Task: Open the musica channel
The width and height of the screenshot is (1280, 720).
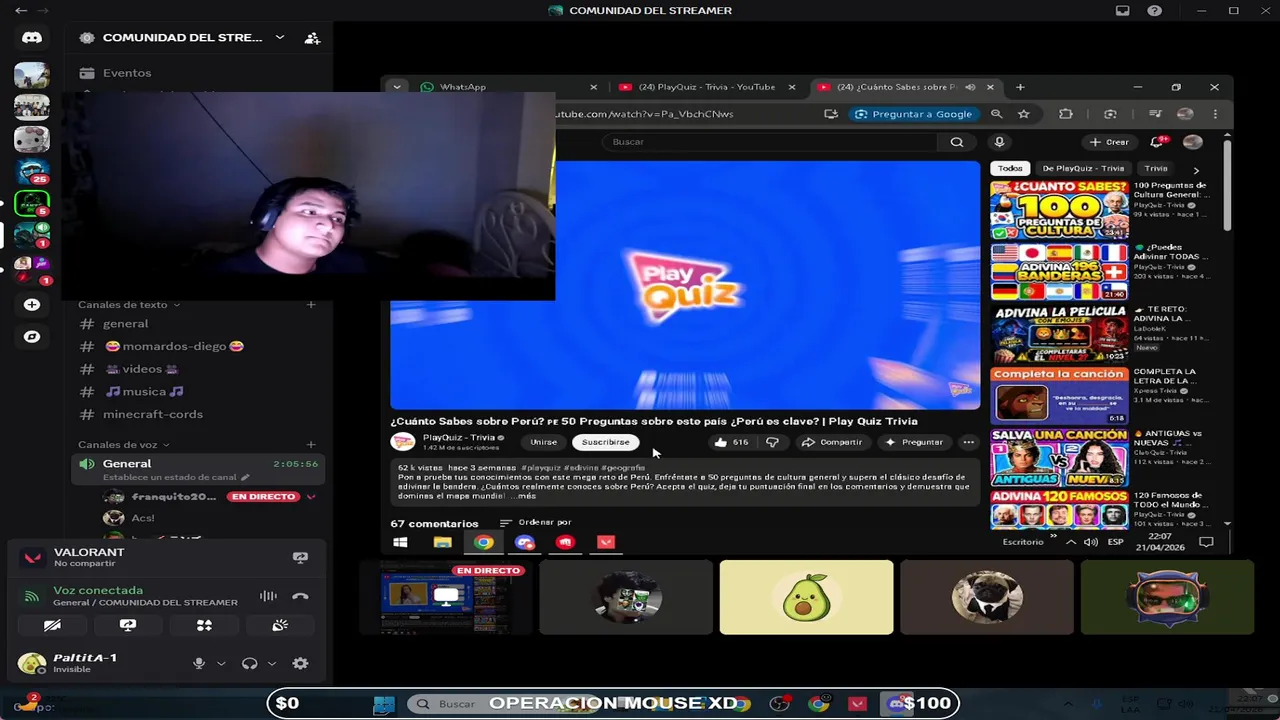Action: (x=144, y=392)
